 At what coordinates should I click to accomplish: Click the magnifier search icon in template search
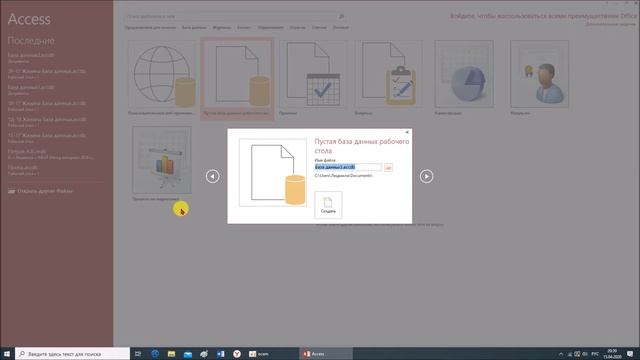pos(341,16)
